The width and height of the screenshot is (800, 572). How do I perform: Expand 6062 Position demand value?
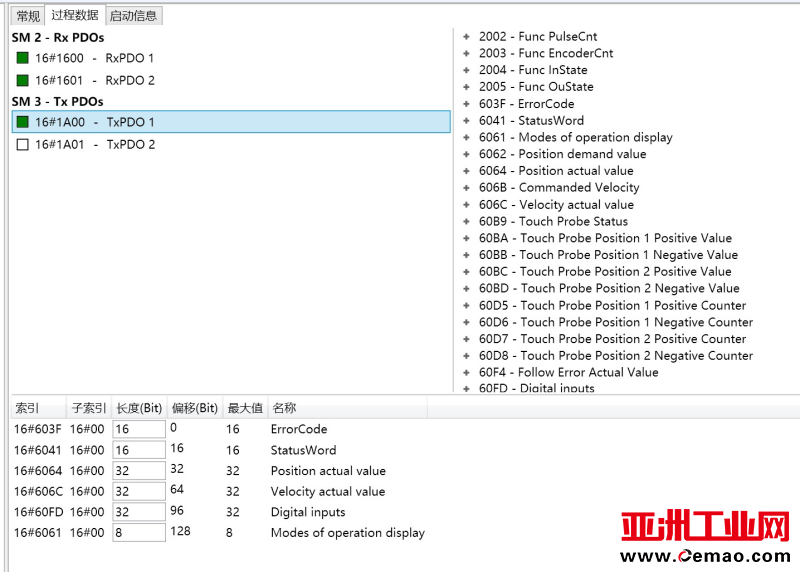click(x=466, y=154)
